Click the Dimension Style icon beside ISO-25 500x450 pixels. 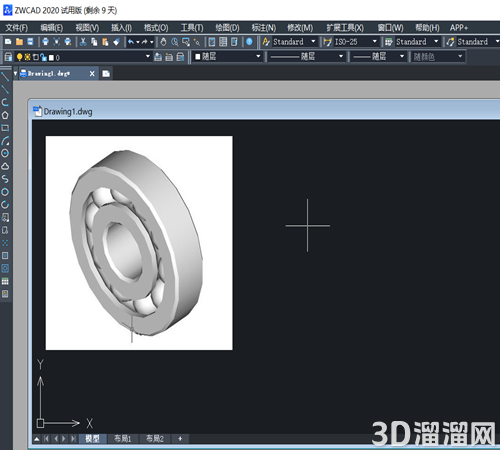tap(327, 42)
